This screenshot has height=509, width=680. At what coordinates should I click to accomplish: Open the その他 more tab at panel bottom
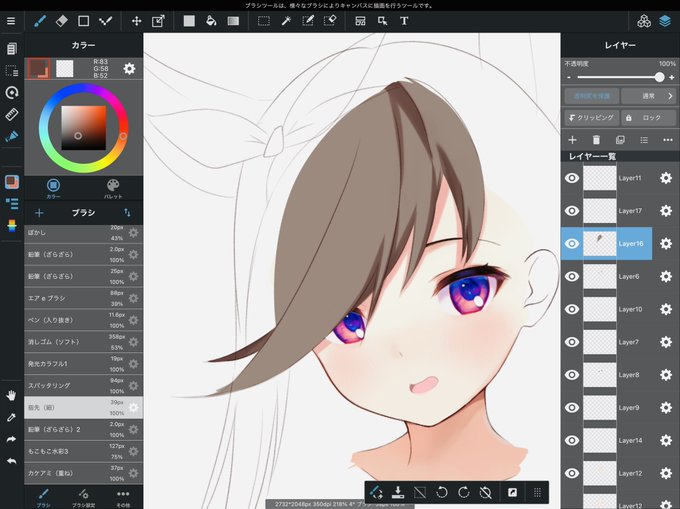[x=123, y=498]
